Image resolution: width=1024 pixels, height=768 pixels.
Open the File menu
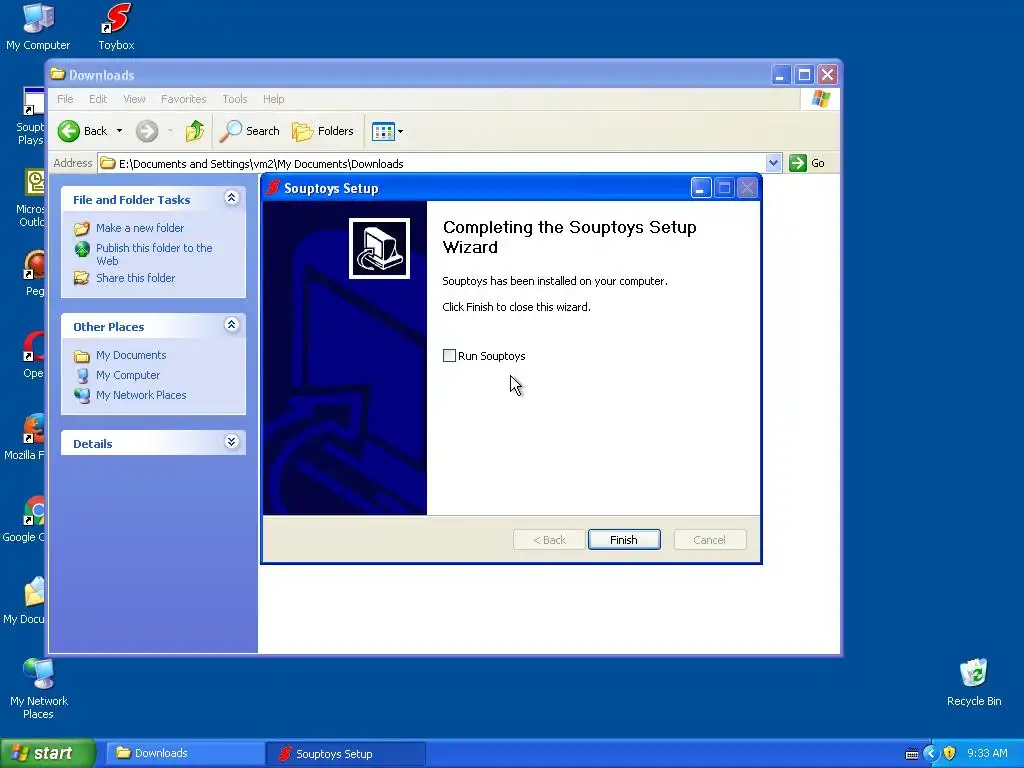tap(65, 99)
